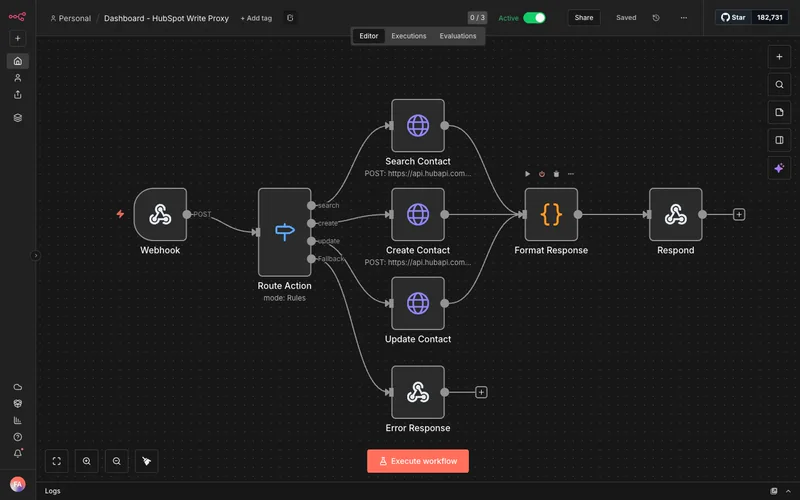
Task: Toggle the side panel layout button
Action: [779, 140]
